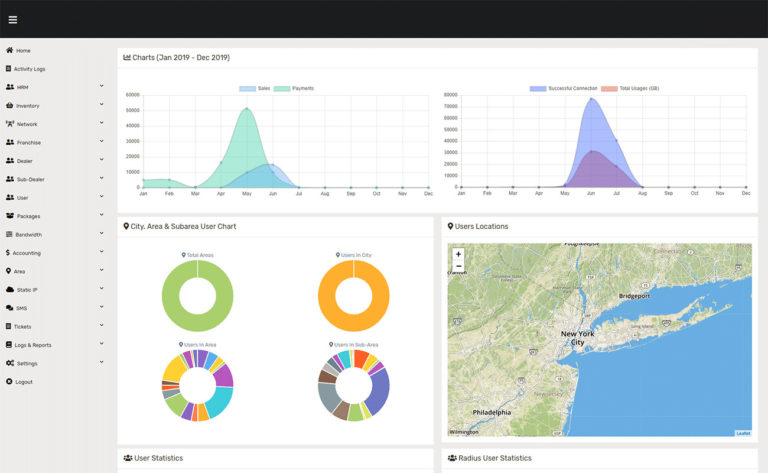Expand the Bandwidth menu chevron

101,233
